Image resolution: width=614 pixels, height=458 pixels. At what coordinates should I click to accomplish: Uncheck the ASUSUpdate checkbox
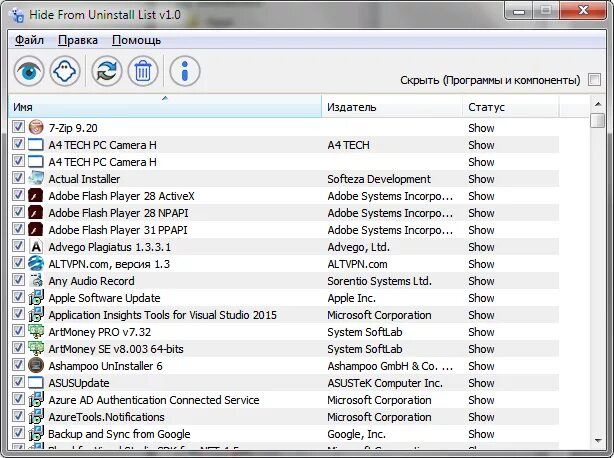(18, 382)
